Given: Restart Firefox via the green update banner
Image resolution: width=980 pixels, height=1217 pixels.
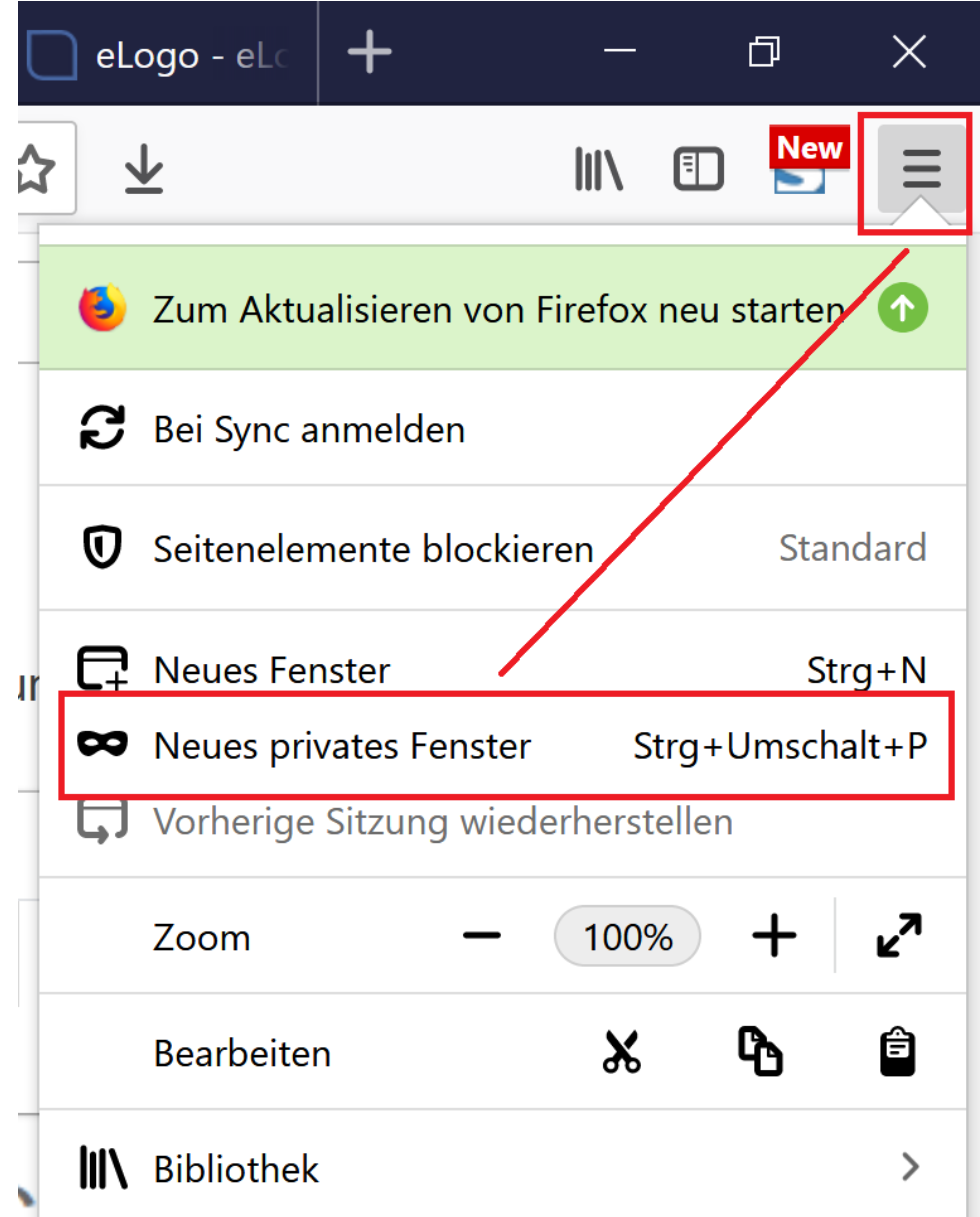Looking at the screenshot, I should tap(502, 309).
